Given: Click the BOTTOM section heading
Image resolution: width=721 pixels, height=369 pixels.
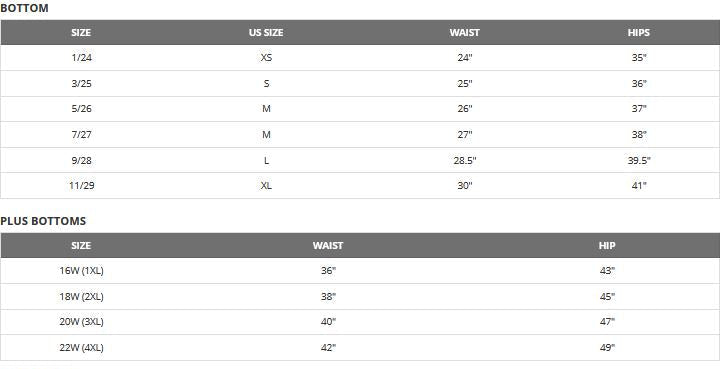Looking at the screenshot, I should tap(24, 8).
